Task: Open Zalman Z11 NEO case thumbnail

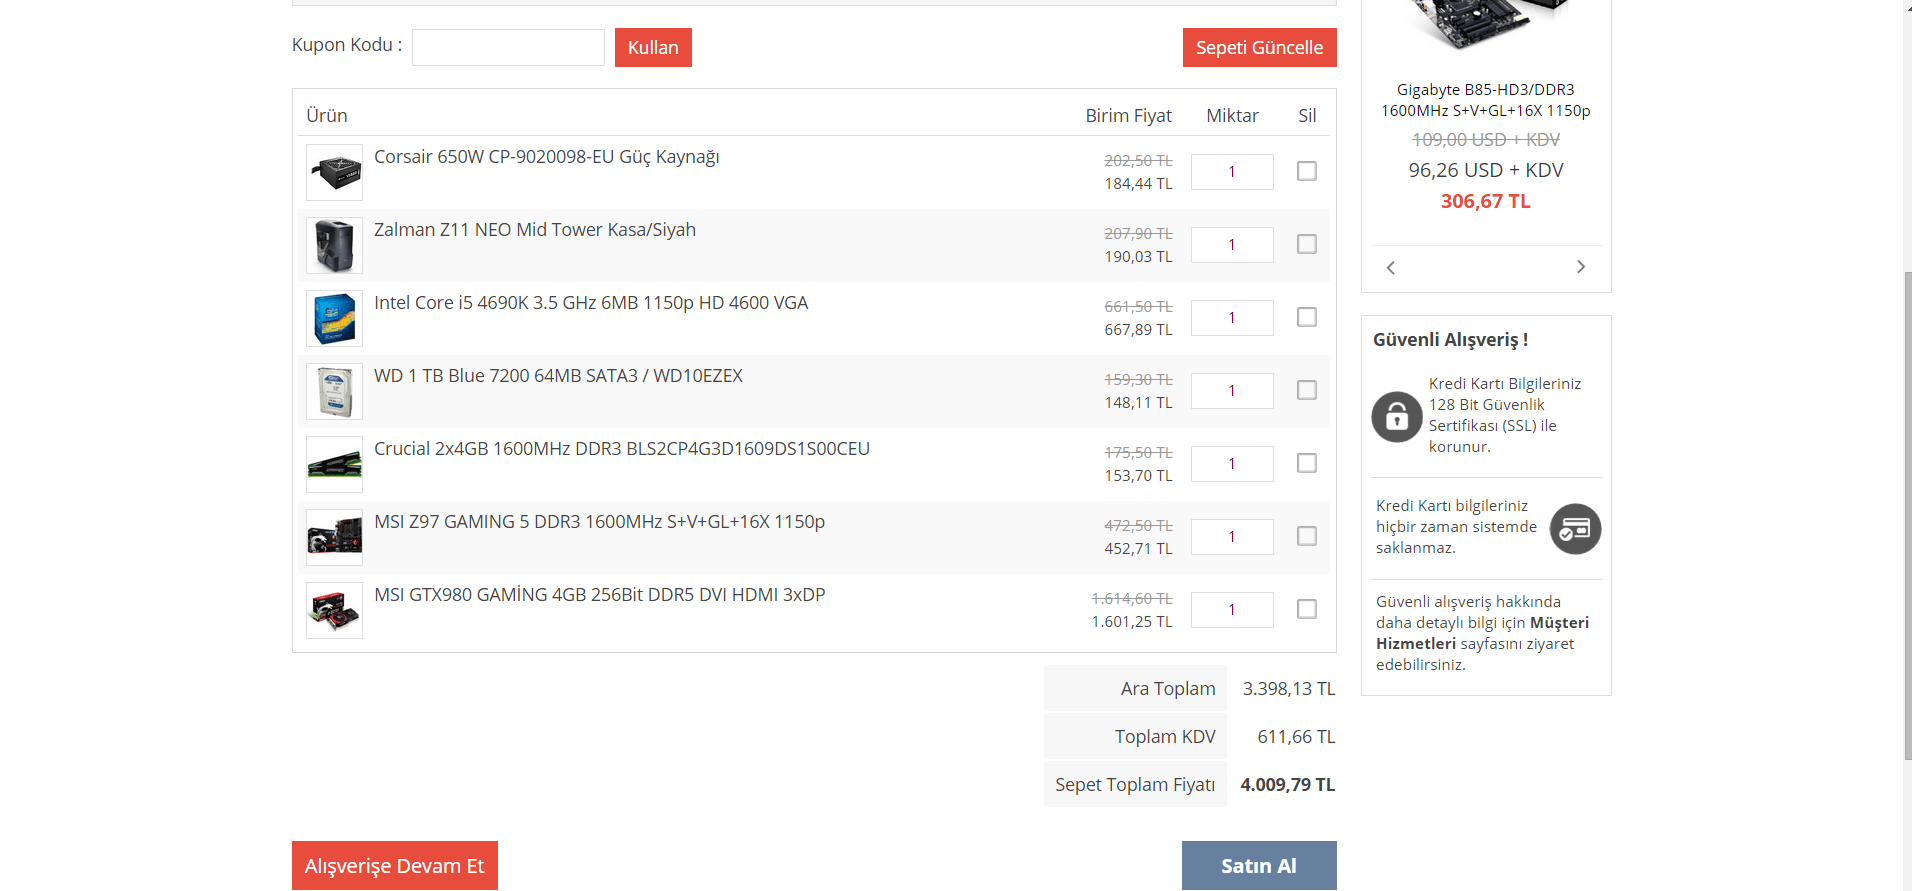Action: [334, 245]
